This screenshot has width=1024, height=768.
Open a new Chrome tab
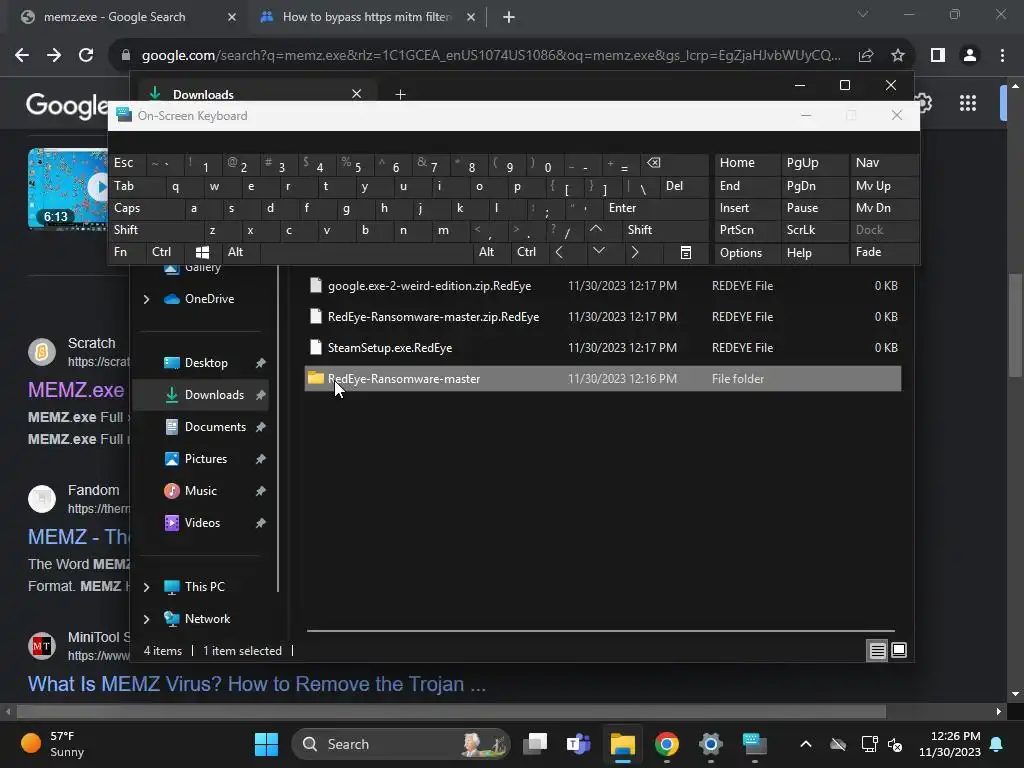coord(509,17)
